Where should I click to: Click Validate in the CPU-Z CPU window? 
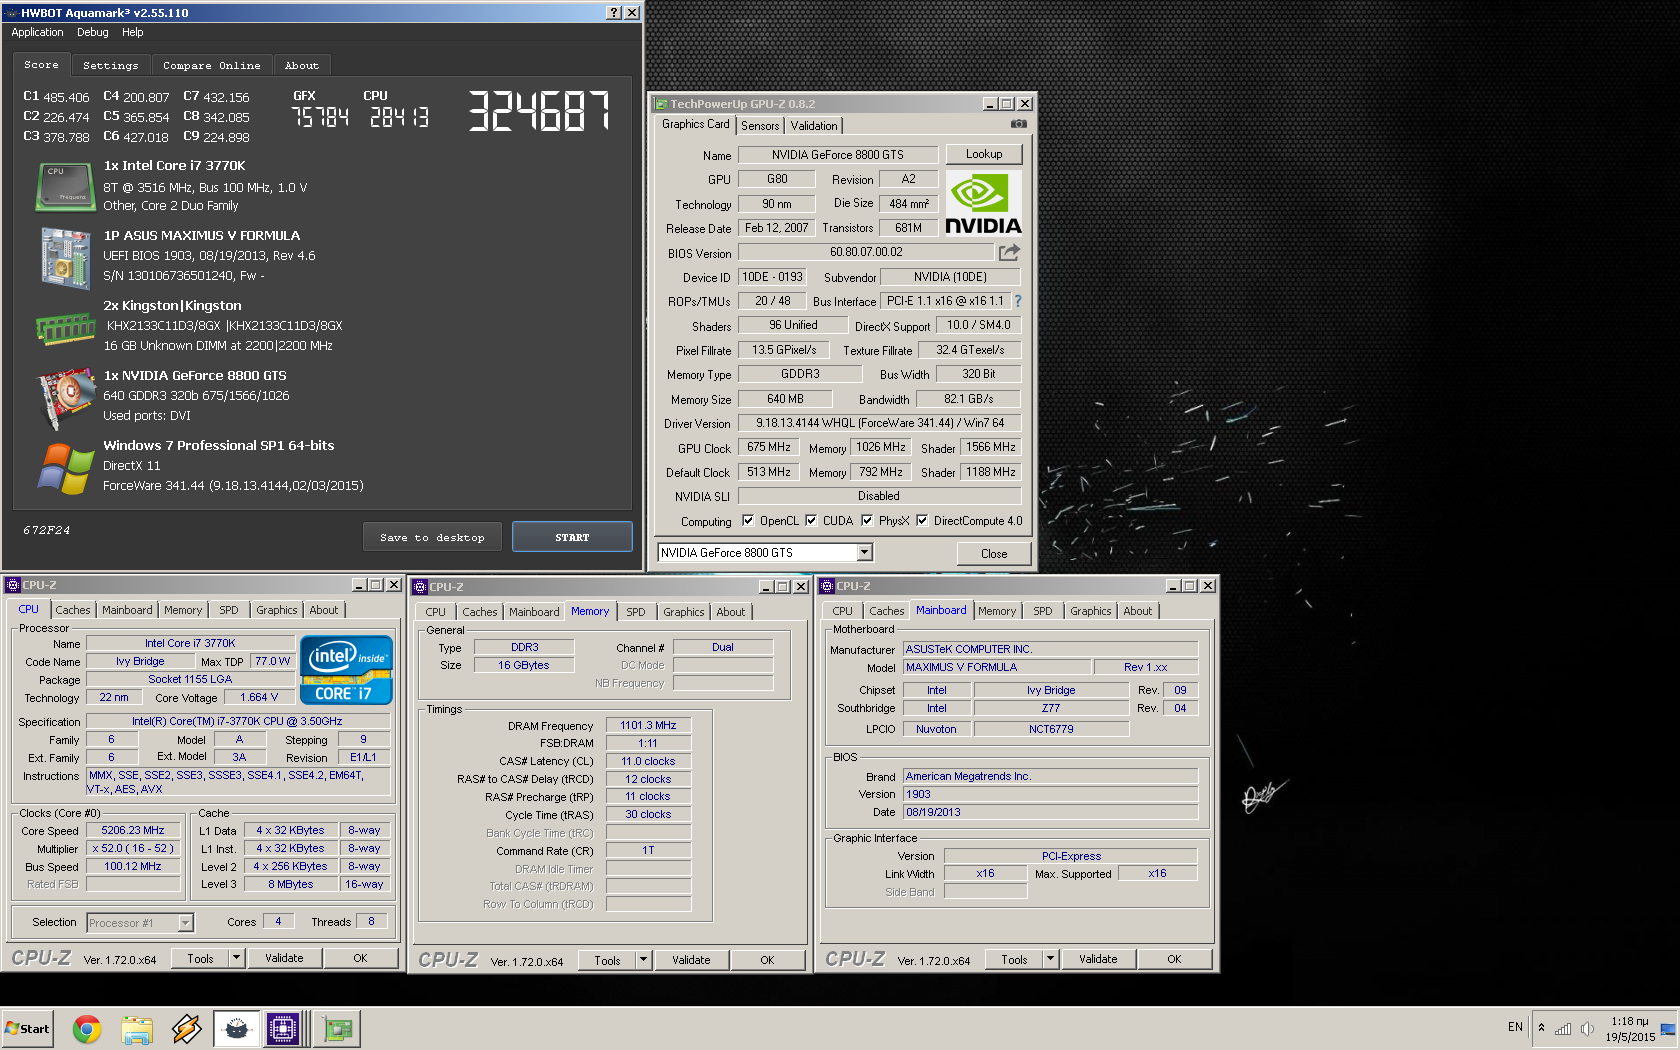pyautogui.click(x=284, y=958)
